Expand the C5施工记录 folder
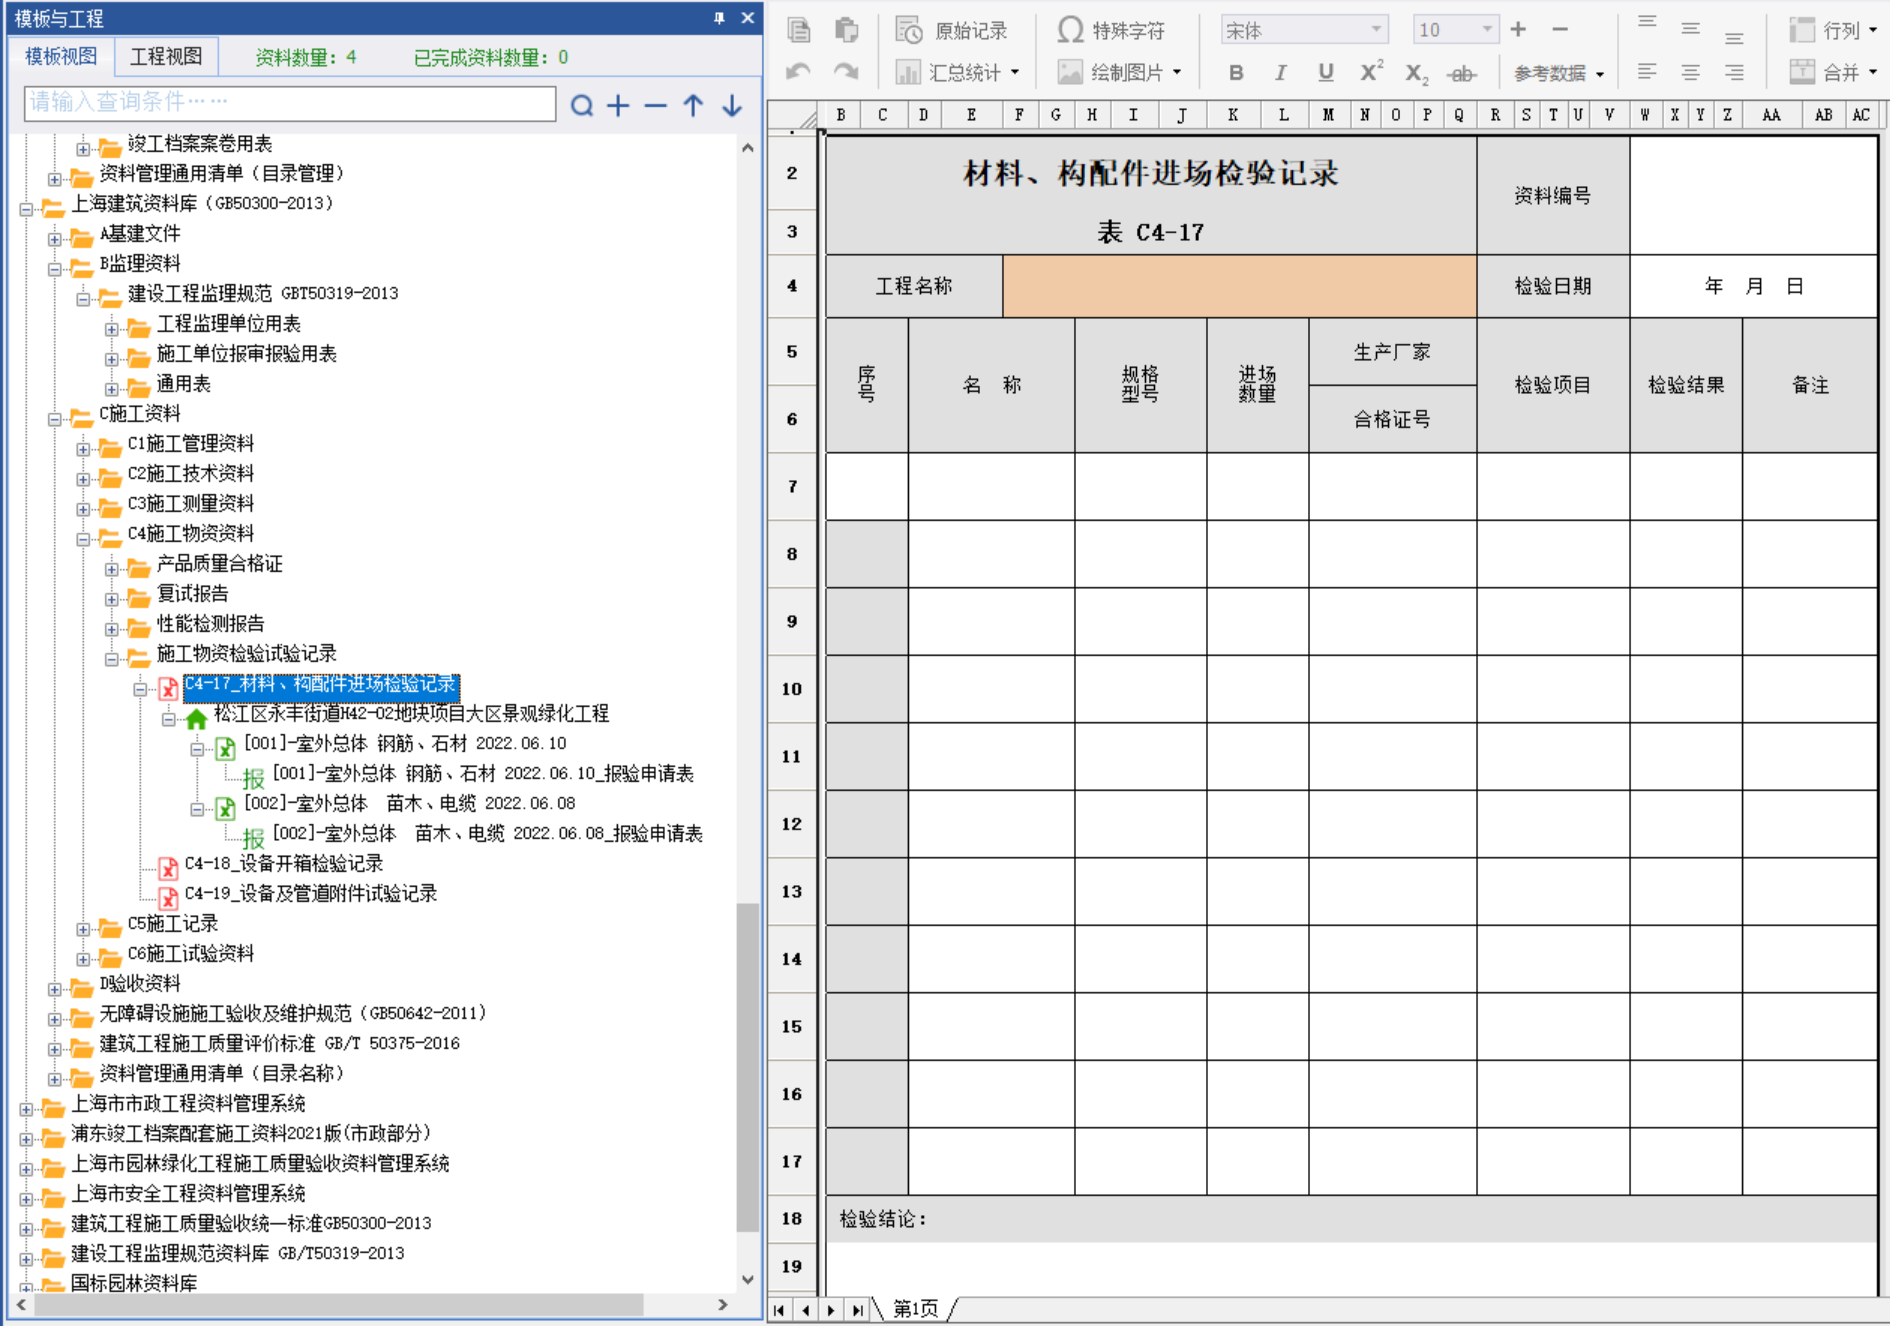This screenshot has width=1890, height=1326. pos(84,929)
